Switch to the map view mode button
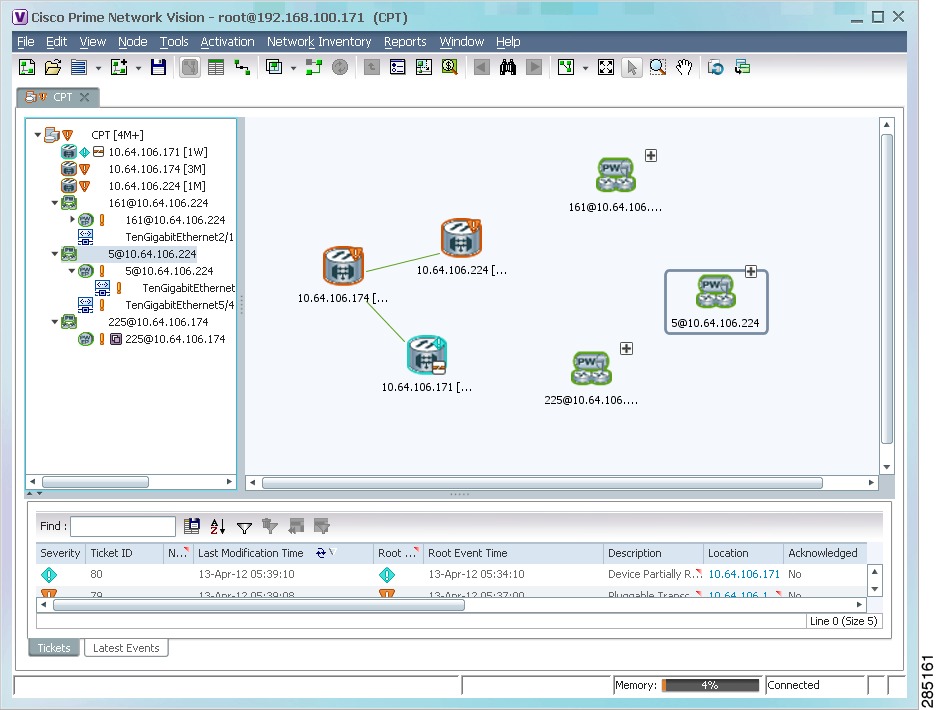 click(190, 67)
